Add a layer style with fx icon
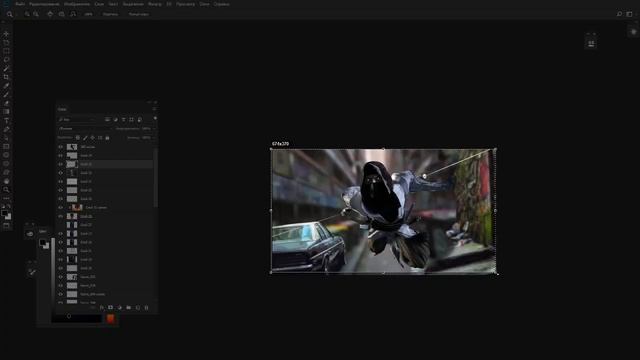The image size is (640, 360). (x=102, y=307)
